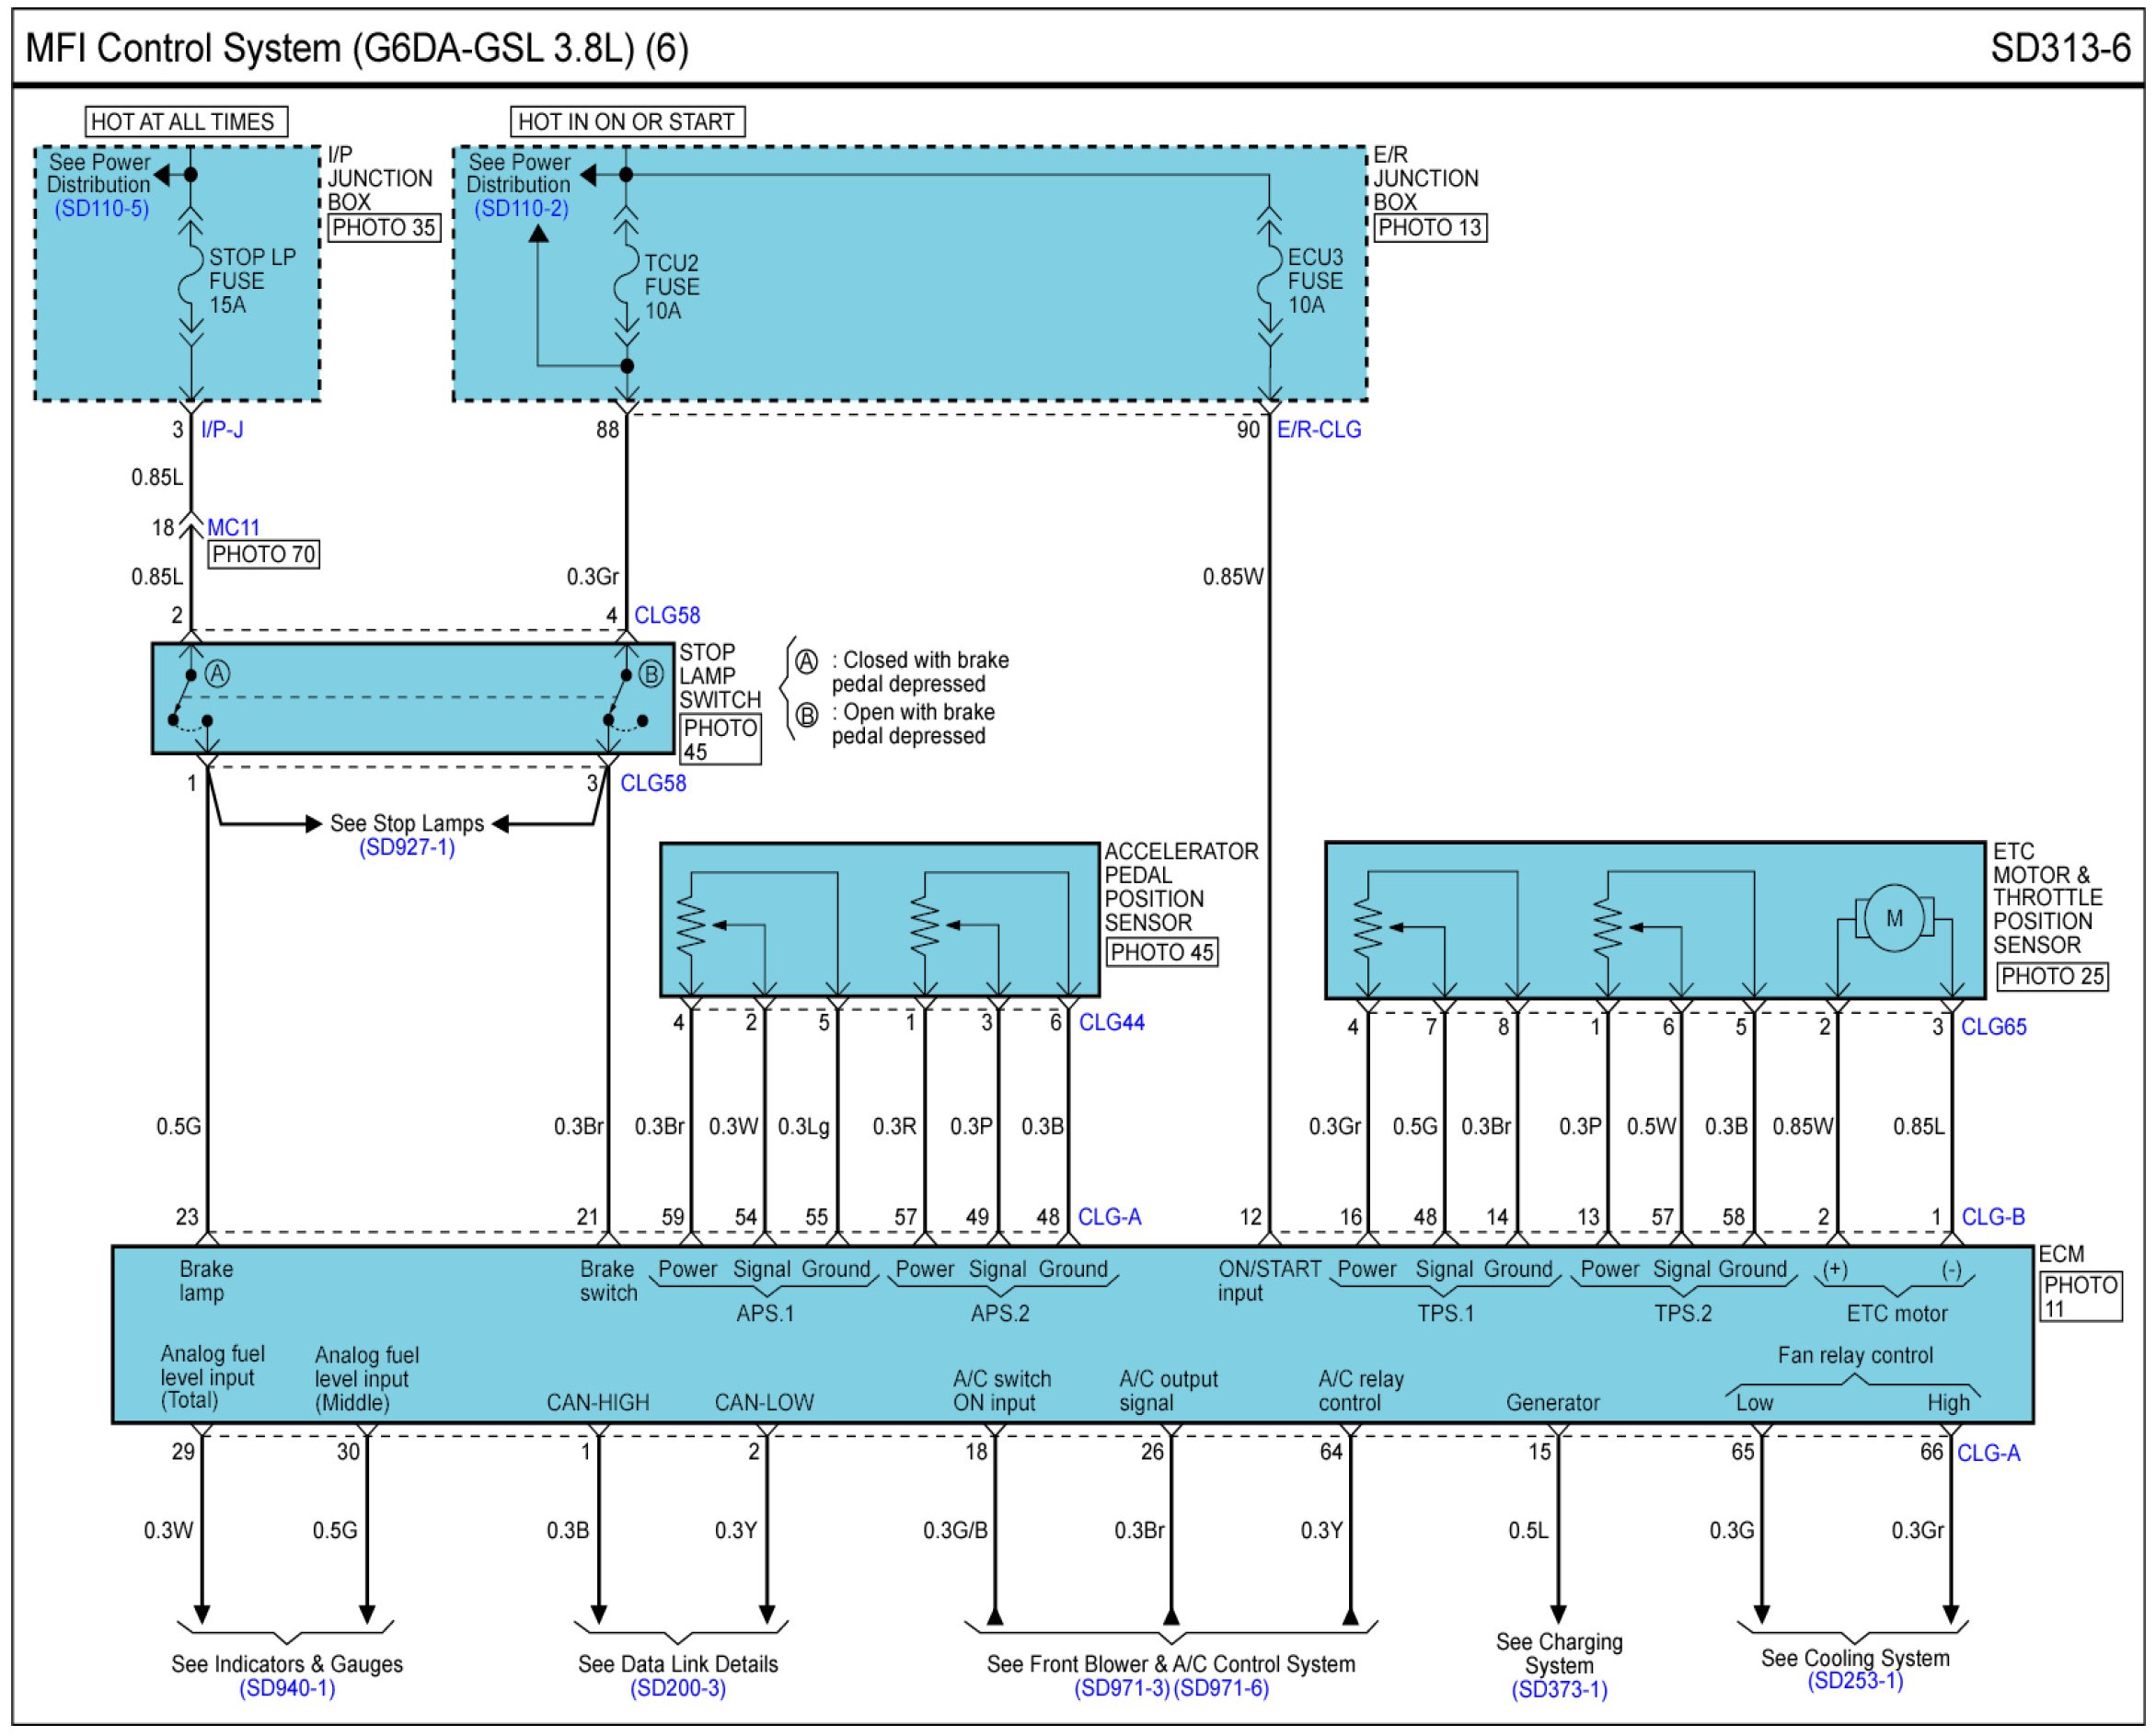
Task: Select the CLG-B connector label
Action: point(1994,1217)
